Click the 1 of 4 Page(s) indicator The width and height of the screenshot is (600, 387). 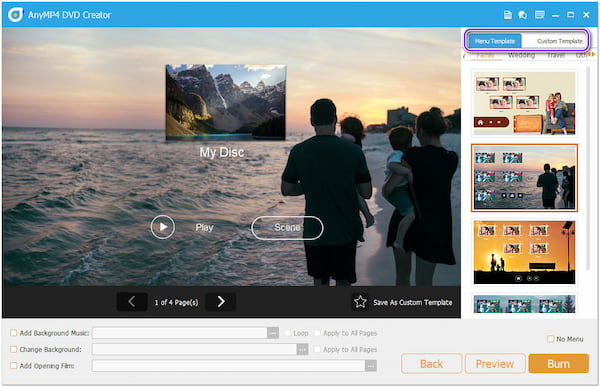(x=176, y=302)
